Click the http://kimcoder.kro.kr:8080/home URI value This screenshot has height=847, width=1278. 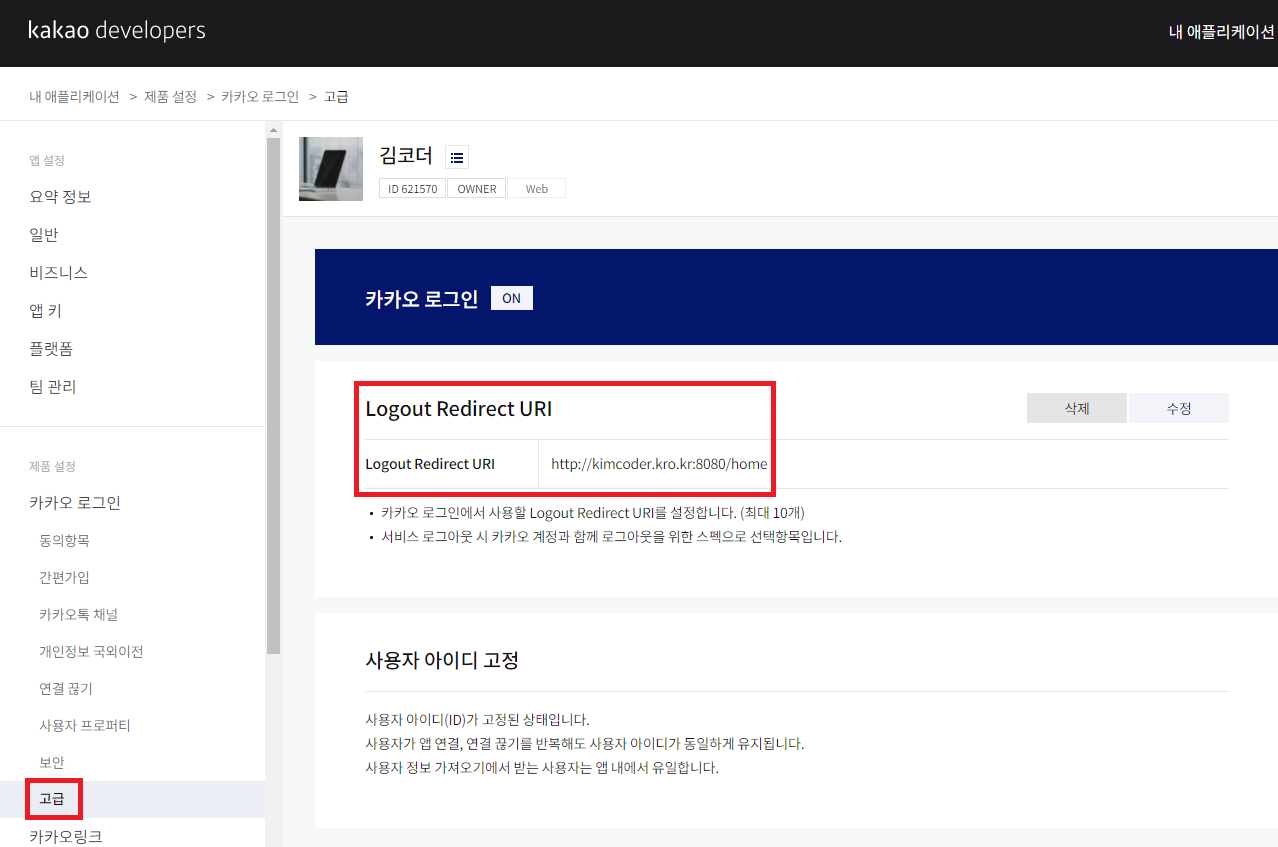(x=659, y=464)
